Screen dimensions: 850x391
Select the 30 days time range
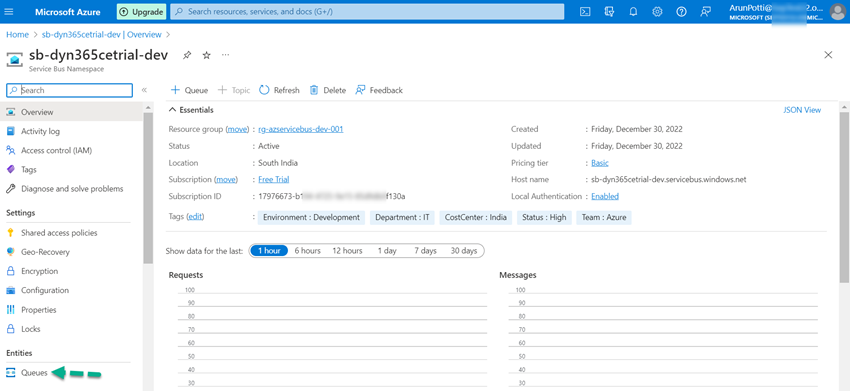pos(463,251)
